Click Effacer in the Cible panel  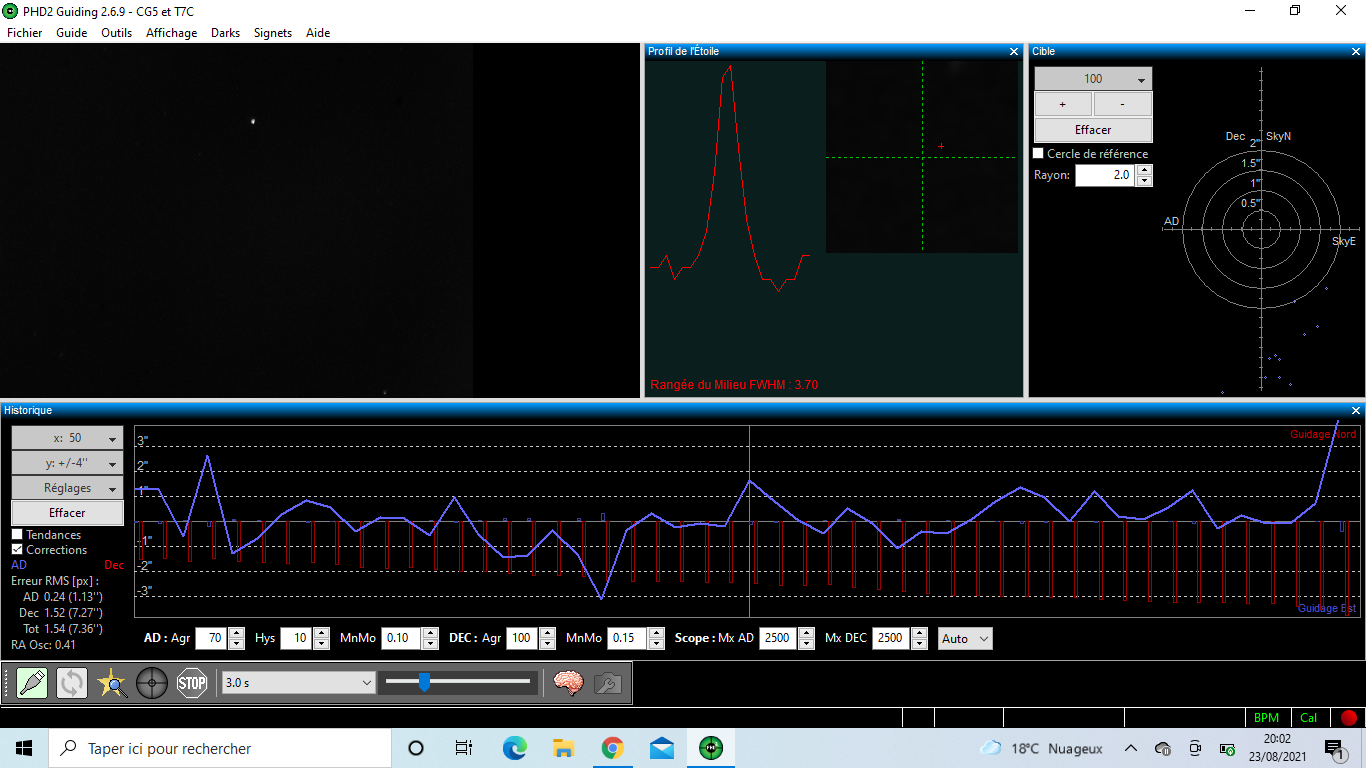pos(1093,130)
